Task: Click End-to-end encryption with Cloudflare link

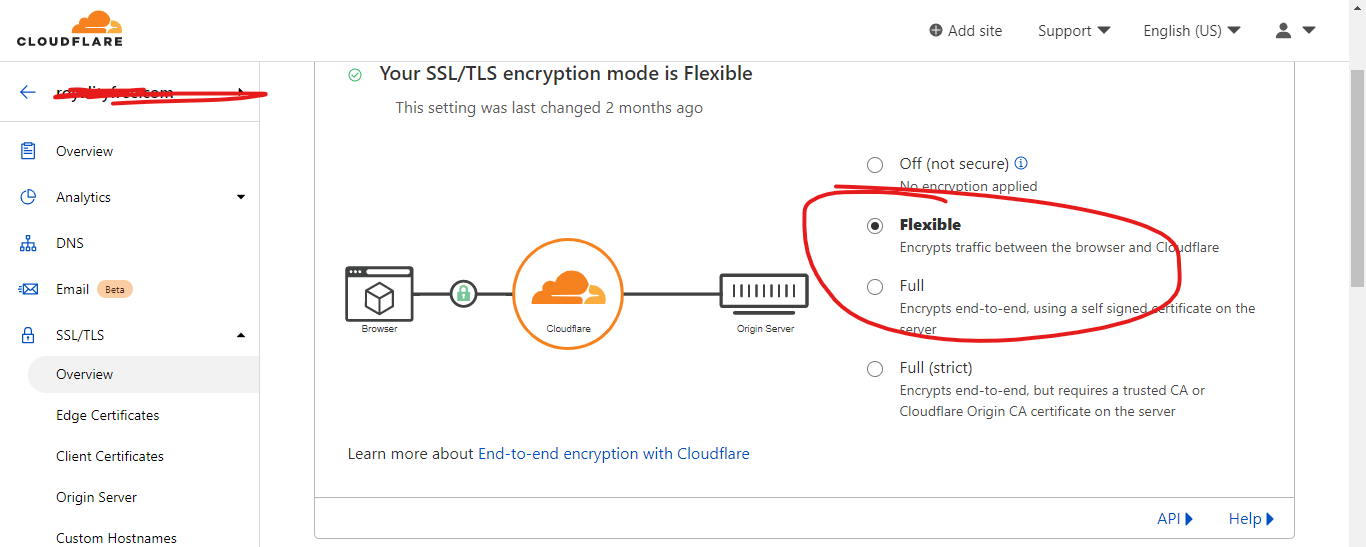Action: click(613, 453)
